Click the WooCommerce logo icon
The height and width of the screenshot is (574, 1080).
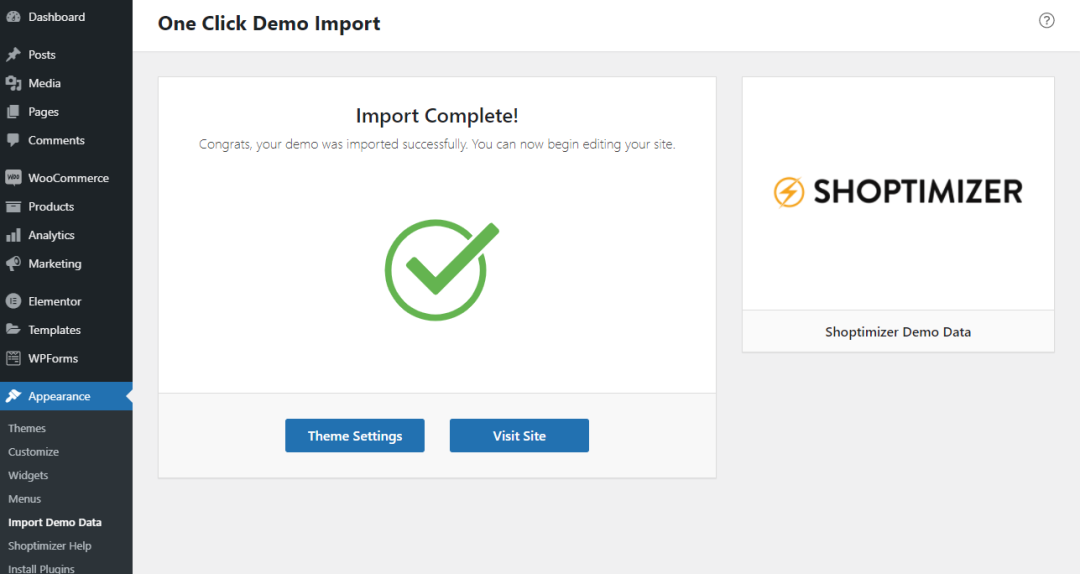13,178
